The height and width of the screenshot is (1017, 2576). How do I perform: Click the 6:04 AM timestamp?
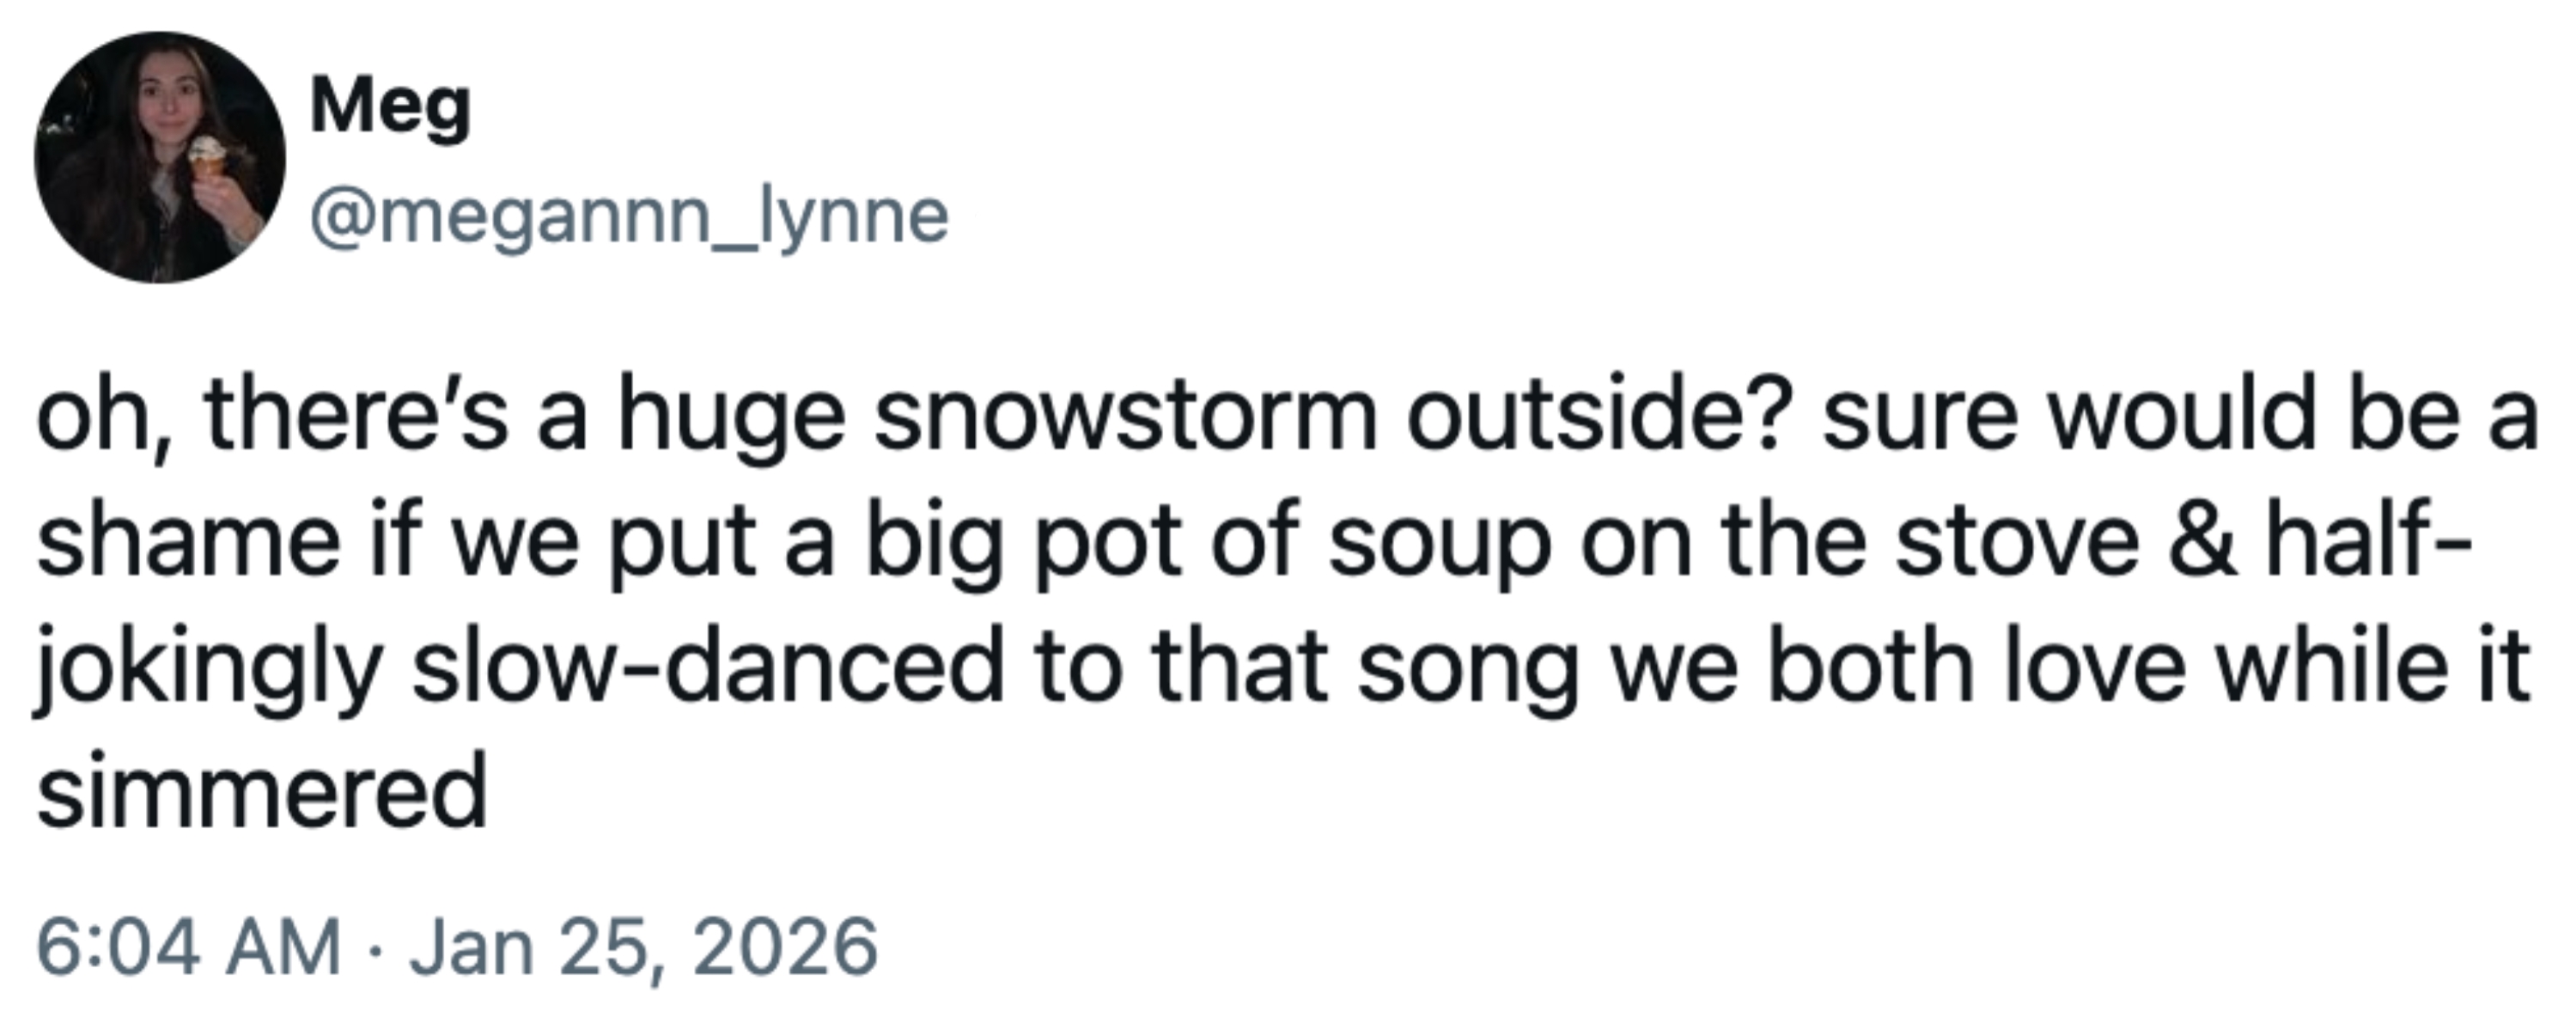pyautogui.click(x=189, y=946)
